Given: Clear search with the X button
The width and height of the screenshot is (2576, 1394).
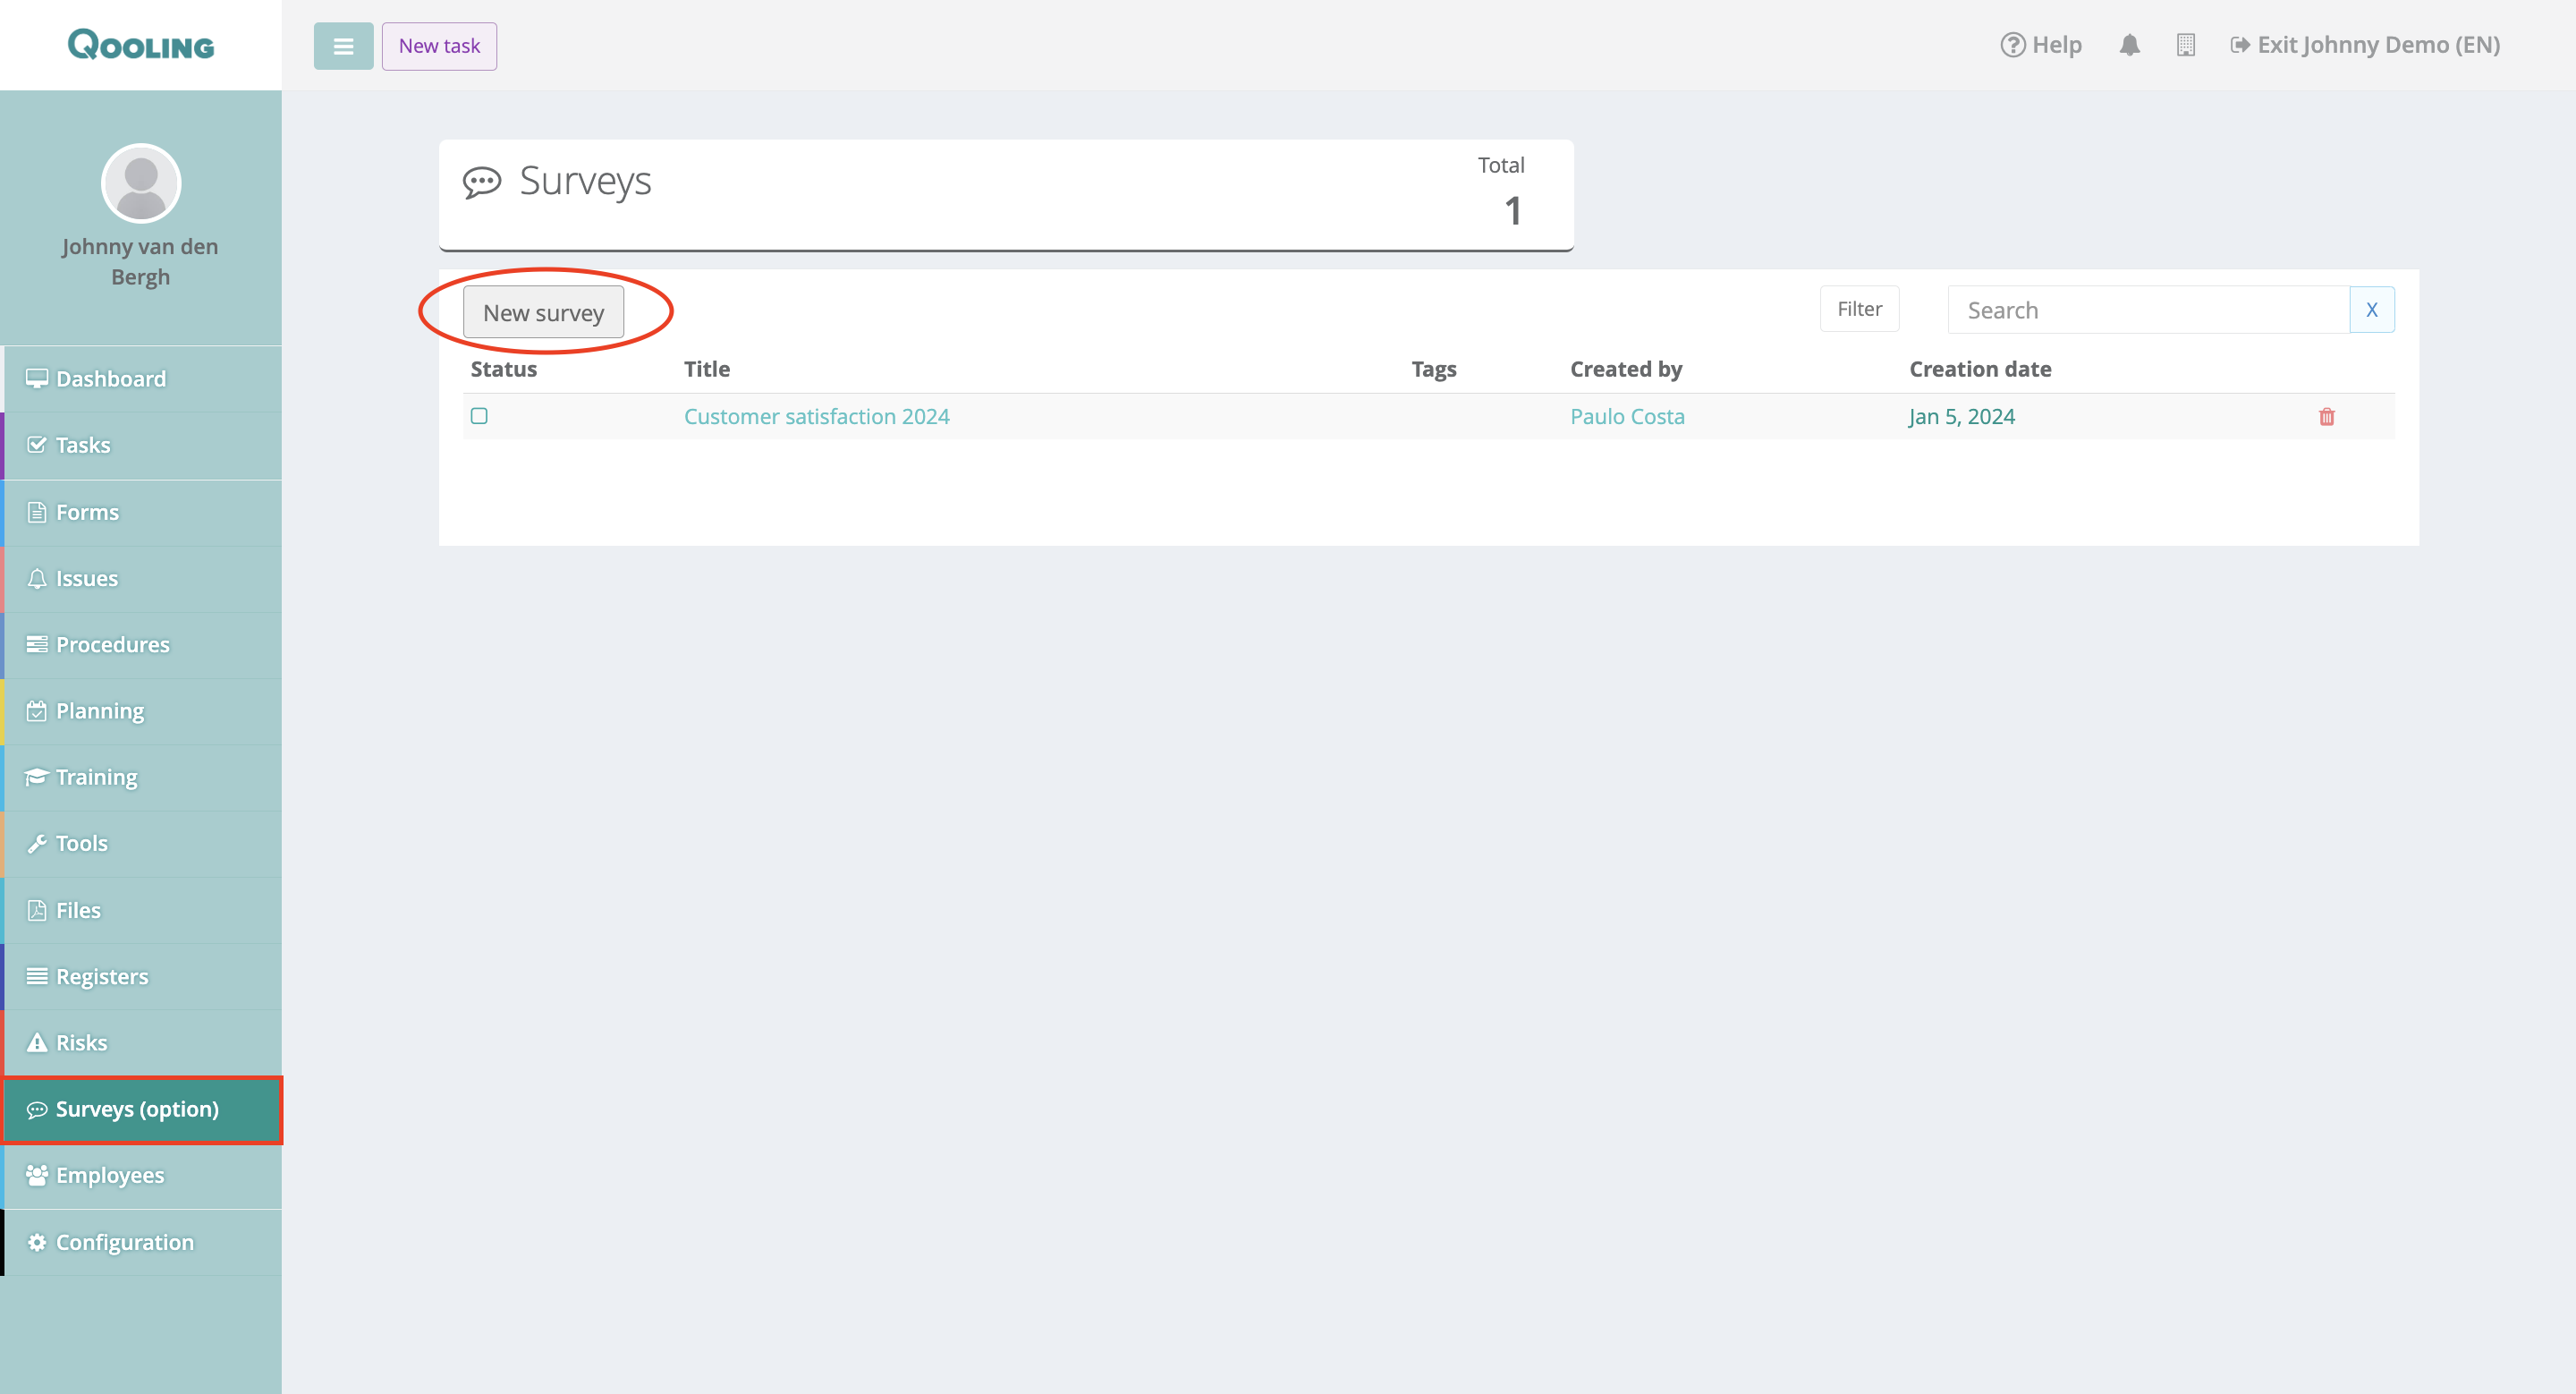Looking at the screenshot, I should (2370, 310).
